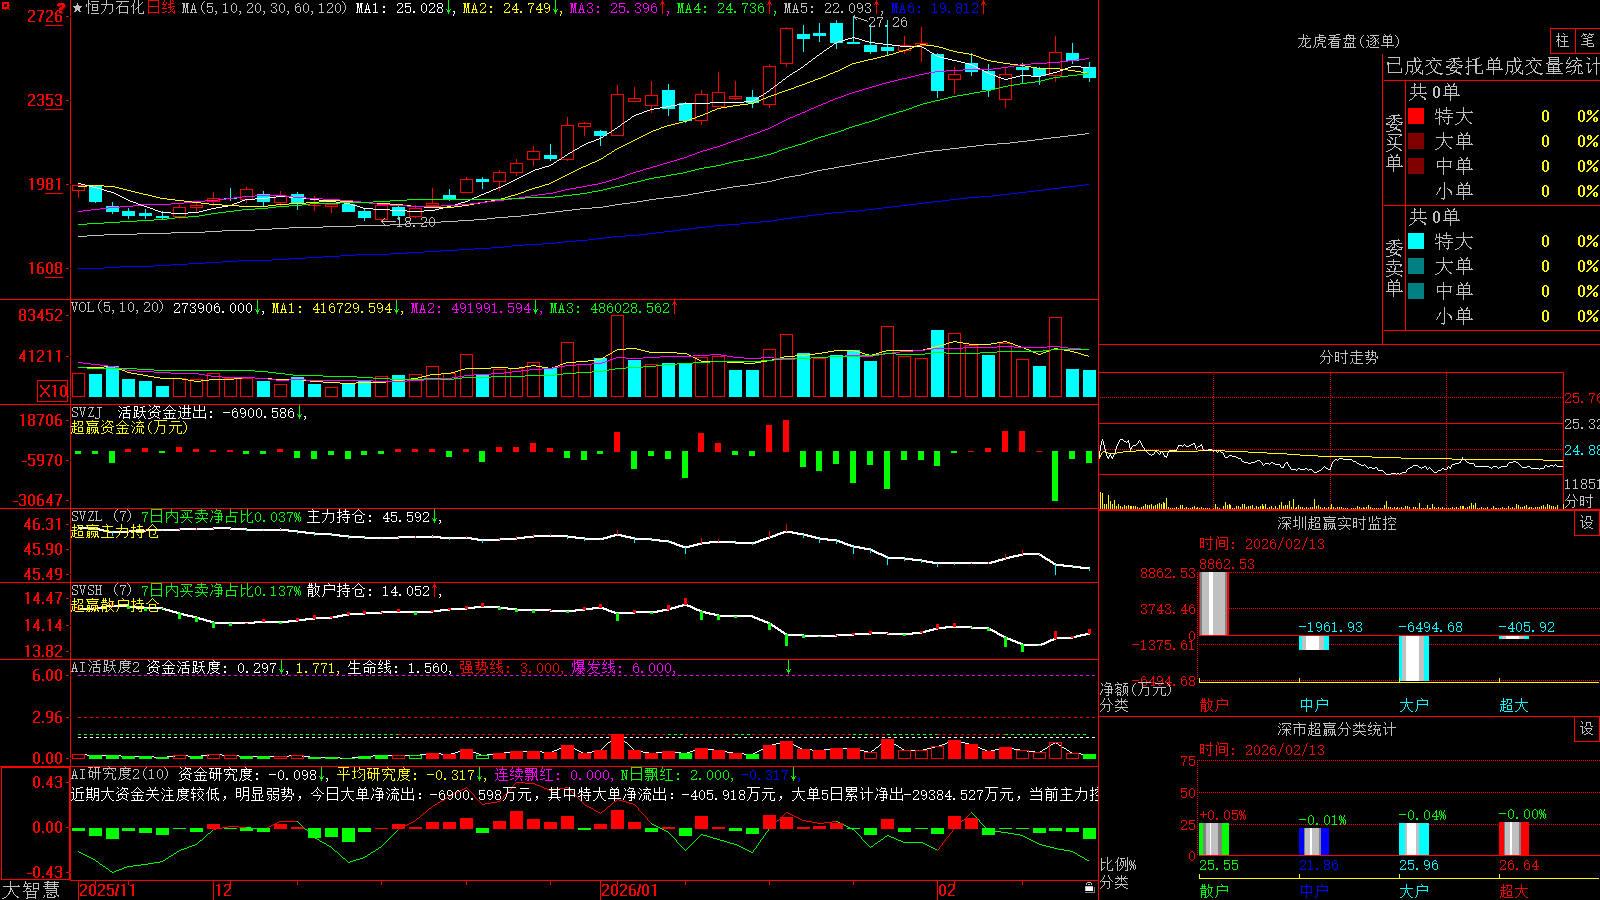Open 设 settings for 深圳超赢实时监控
This screenshot has height=900, width=1600.
click(x=1587, y=523)
